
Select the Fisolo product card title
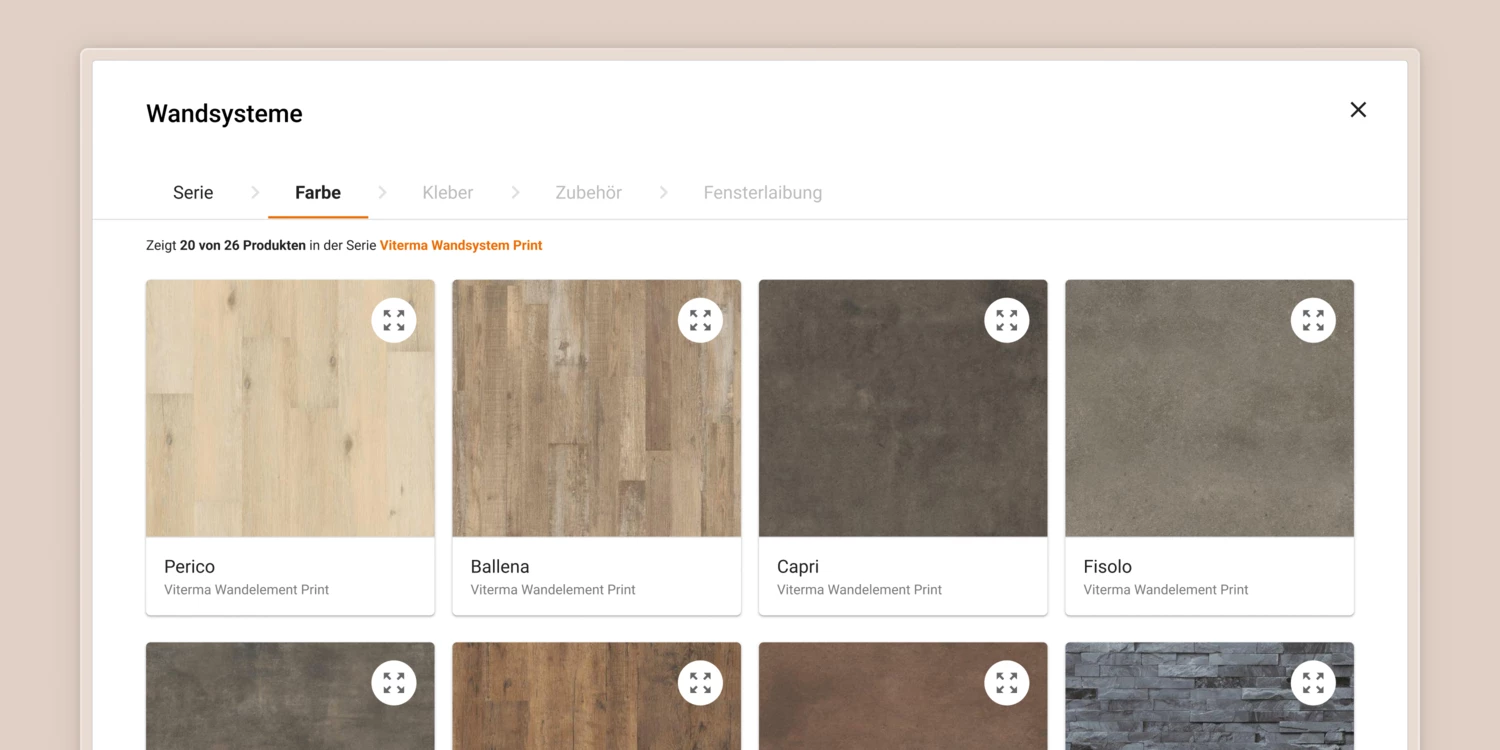pyautogui.click(x=1108, y=566)
